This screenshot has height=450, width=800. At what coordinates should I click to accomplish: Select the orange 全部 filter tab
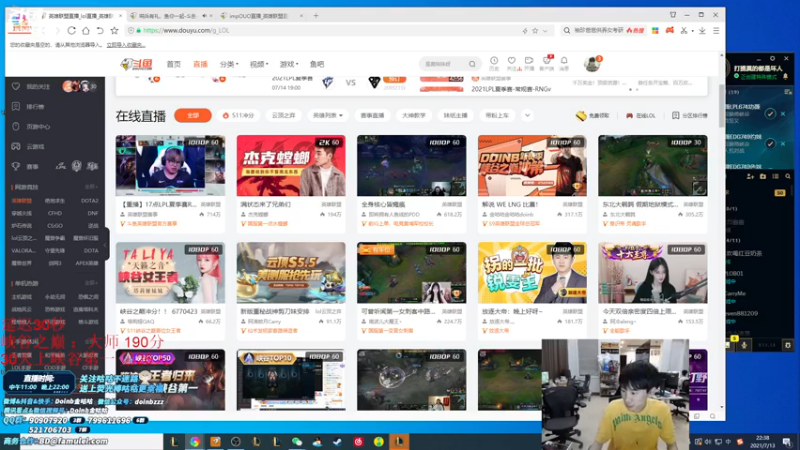pos(193,116)
